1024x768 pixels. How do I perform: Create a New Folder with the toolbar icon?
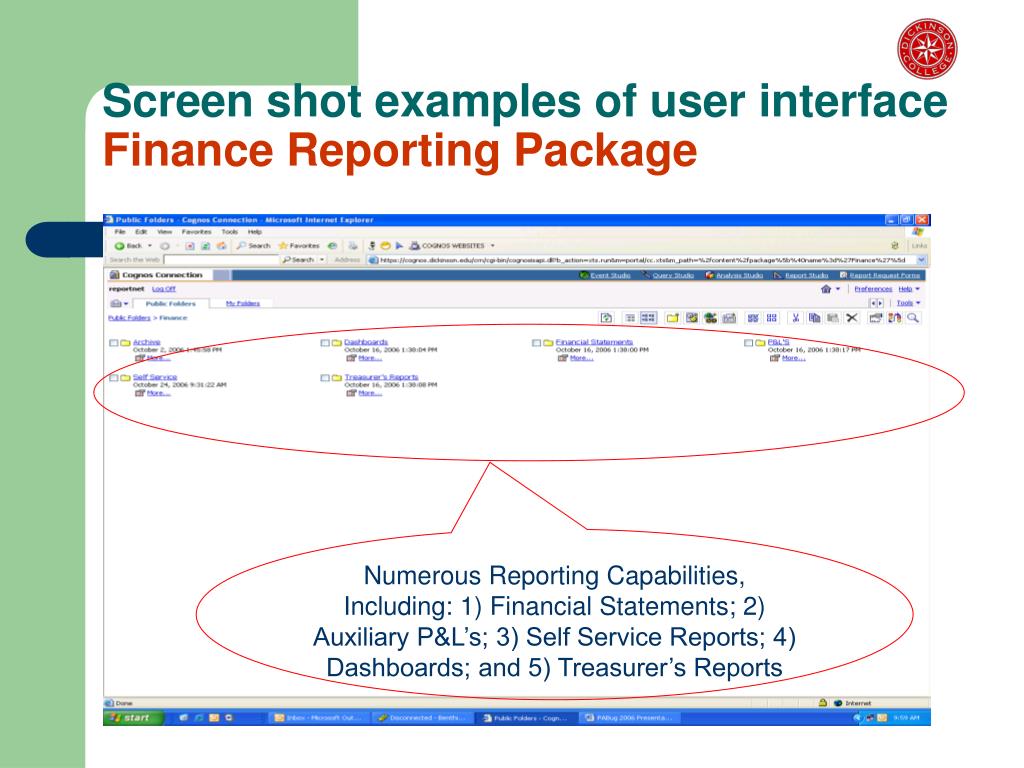[x=672, y=318]
